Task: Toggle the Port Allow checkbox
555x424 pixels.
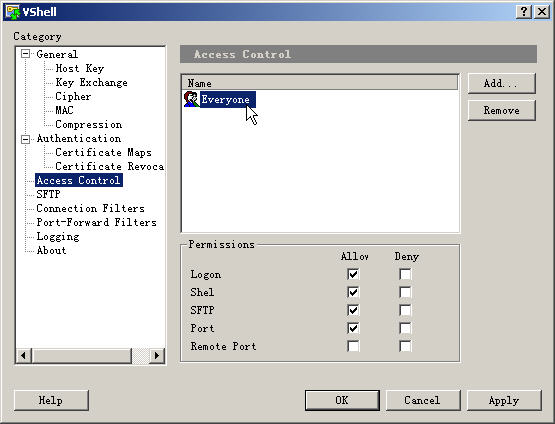Action: pos(353,328)
